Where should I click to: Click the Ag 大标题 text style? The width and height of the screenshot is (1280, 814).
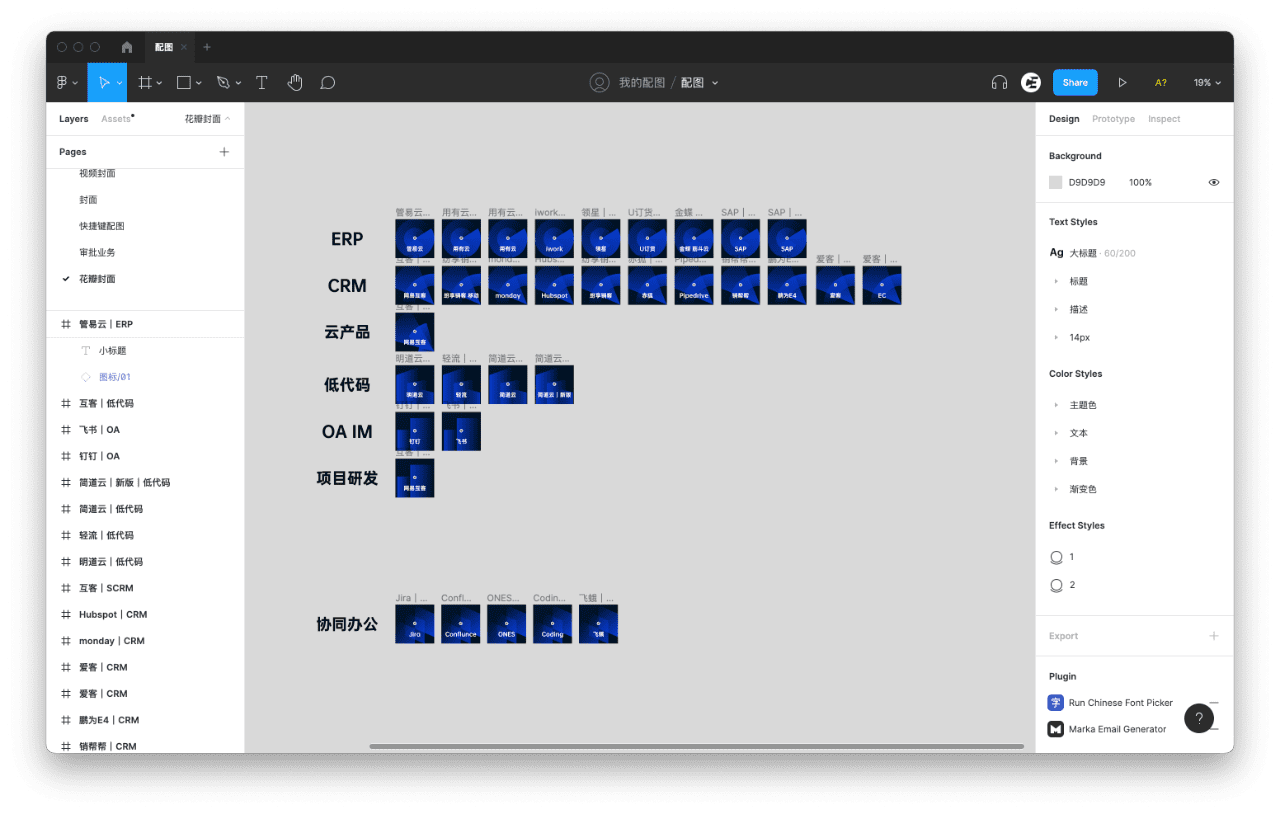tap(1092, 253)
